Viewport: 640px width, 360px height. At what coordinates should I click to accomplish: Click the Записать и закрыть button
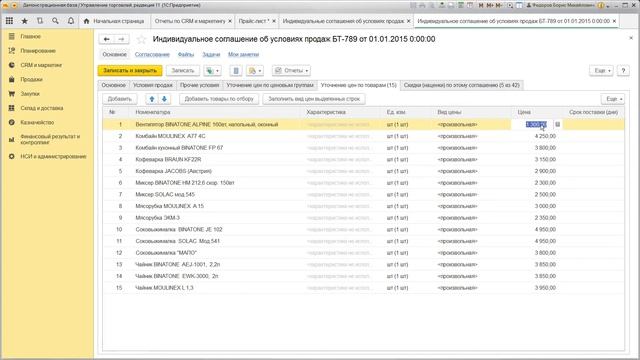click(x=130, y=71)
